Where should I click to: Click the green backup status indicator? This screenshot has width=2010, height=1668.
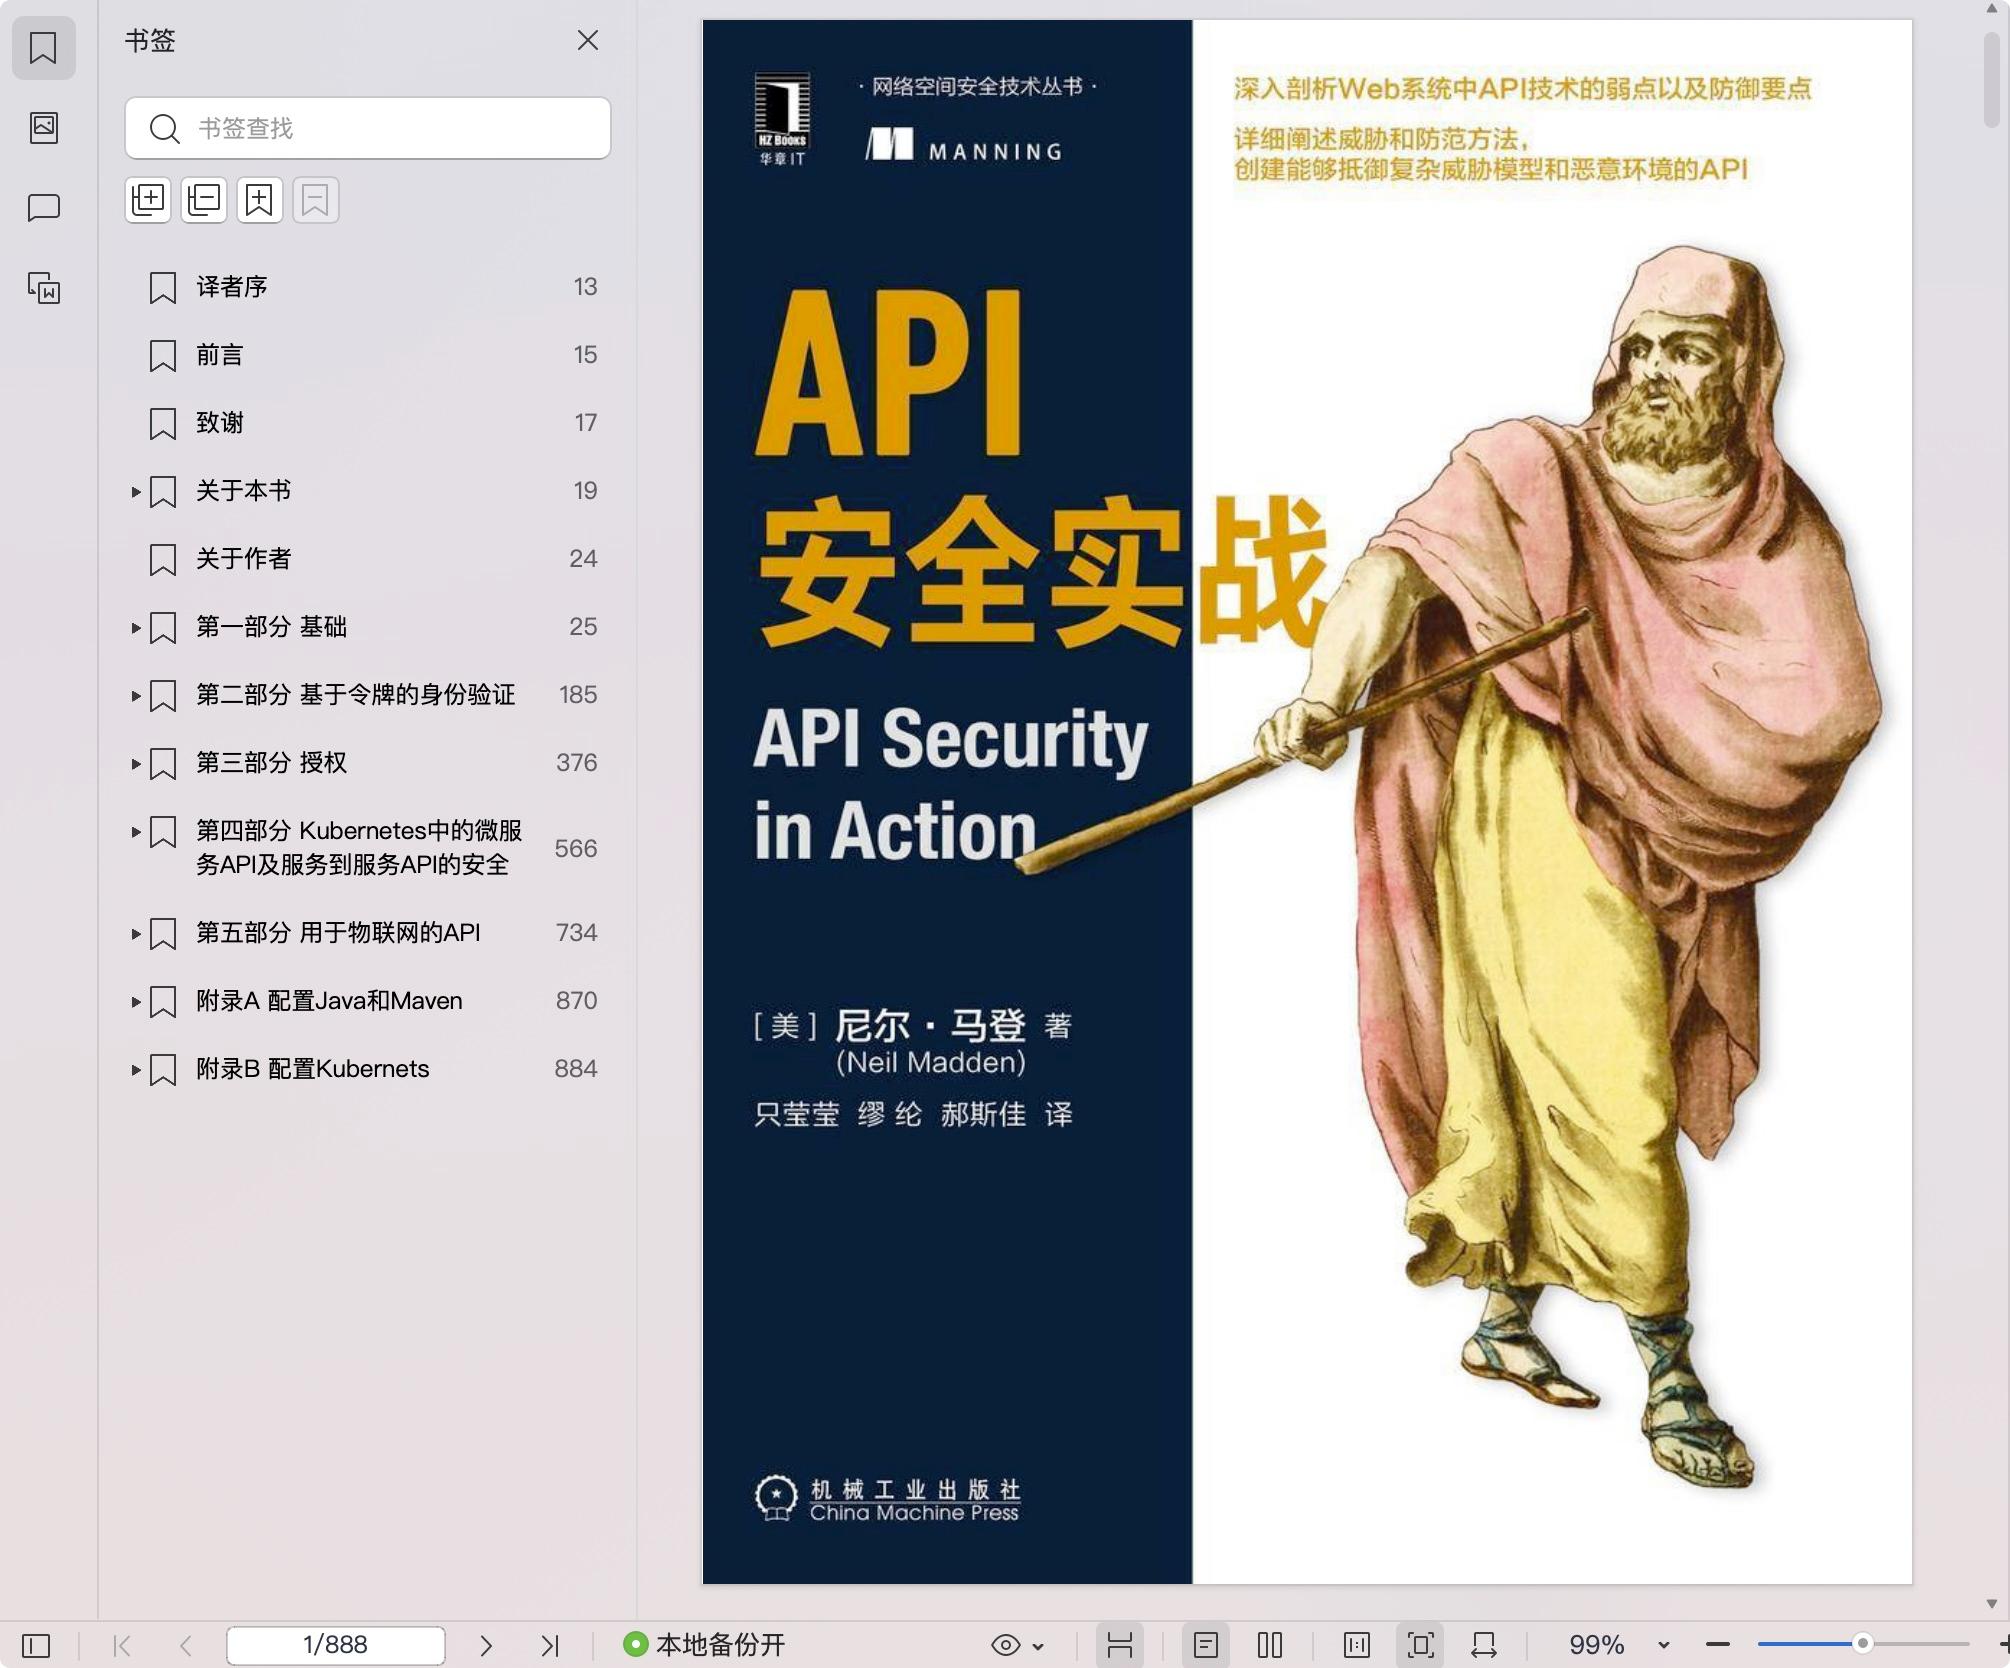[635, 1645]
